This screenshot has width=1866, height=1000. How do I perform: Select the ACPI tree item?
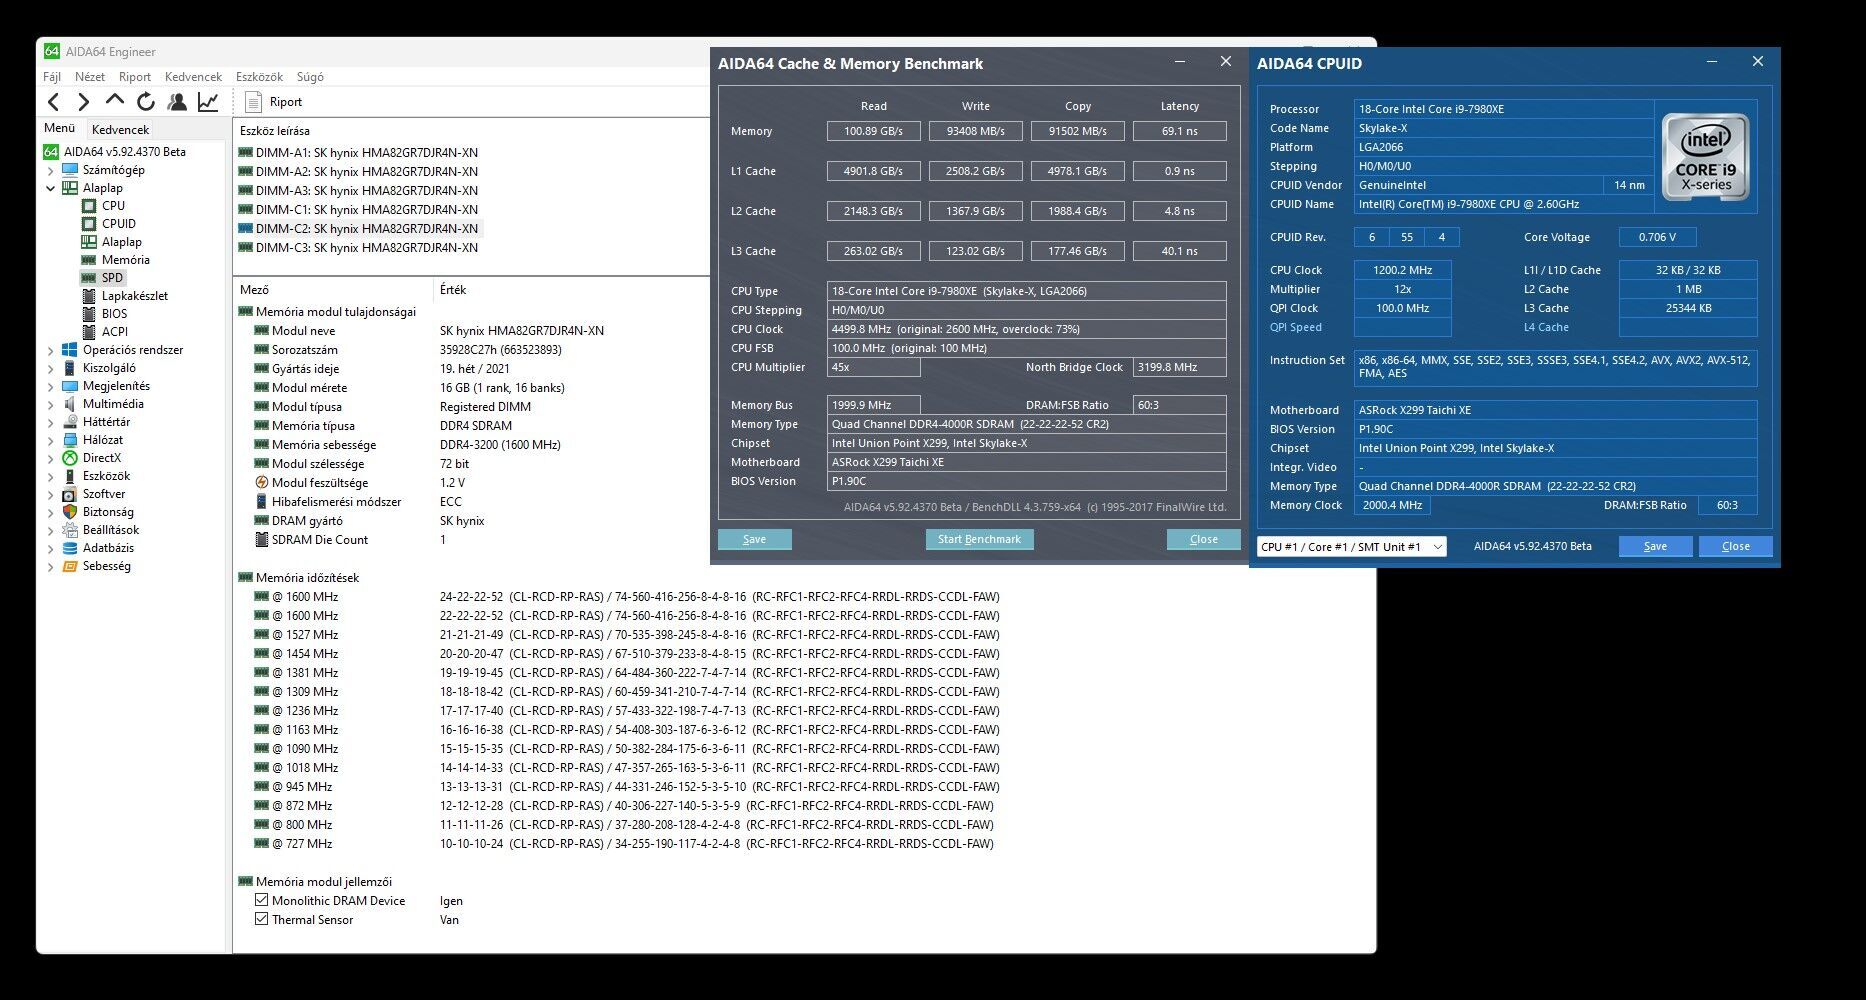114,332
